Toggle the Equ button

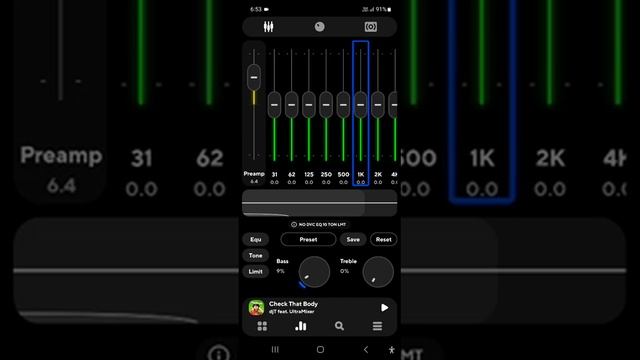pos(256,239)
